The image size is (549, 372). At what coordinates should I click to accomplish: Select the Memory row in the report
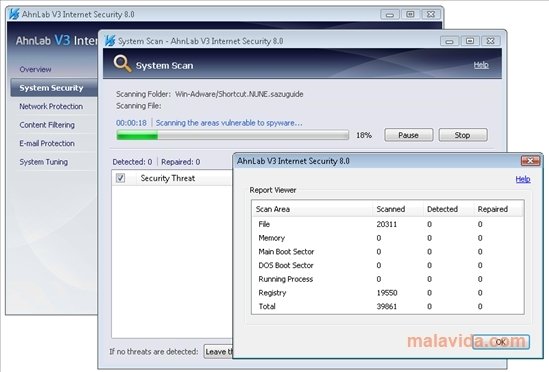388,238
